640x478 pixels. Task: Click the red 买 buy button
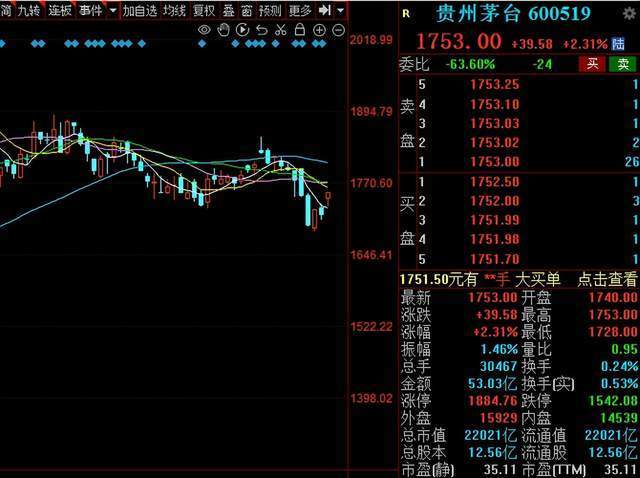pyautogui.click(x=592, y=64)
